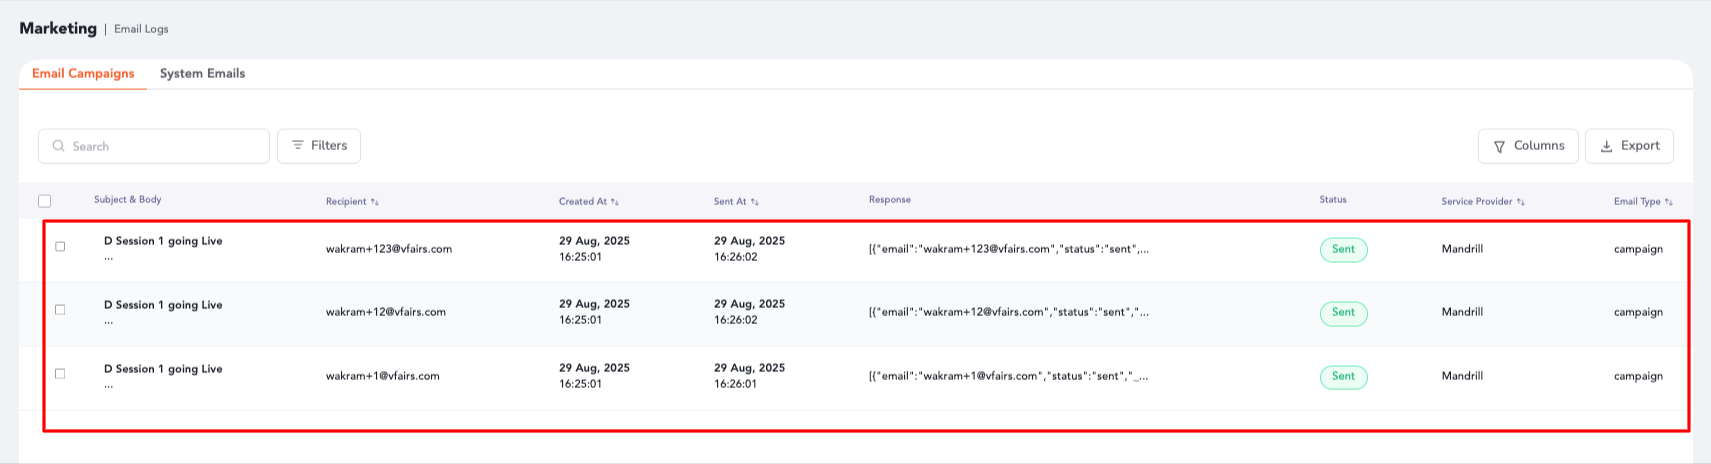
Task: Check the row for wakram+1@vfairs.com
Action: click(x=60, y=374)
